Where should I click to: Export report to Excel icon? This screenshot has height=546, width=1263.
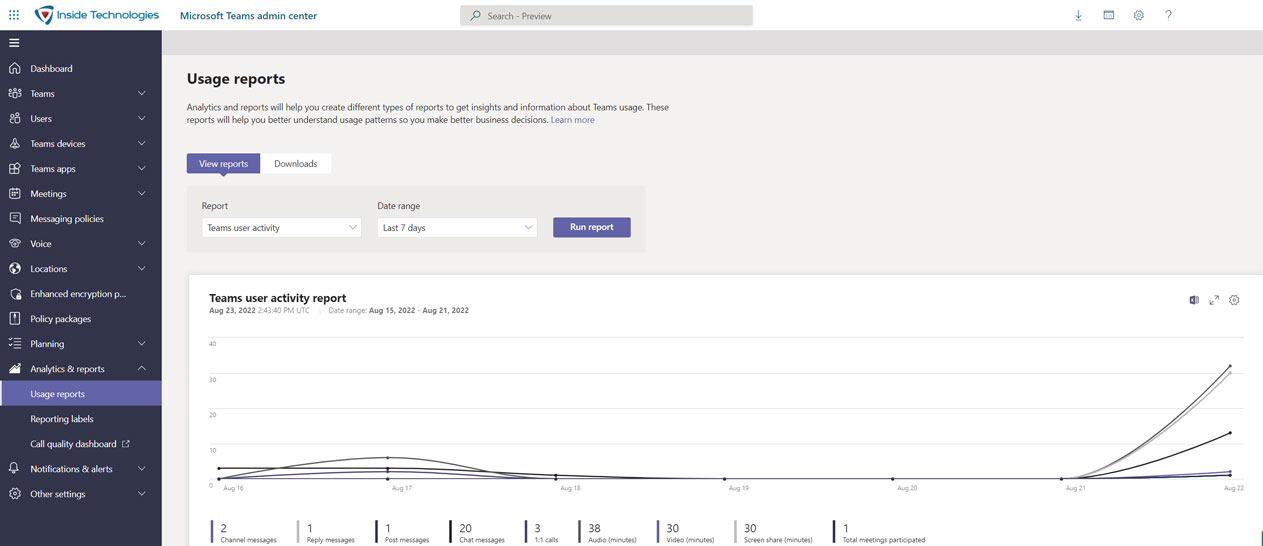[x=1194, y=300]
